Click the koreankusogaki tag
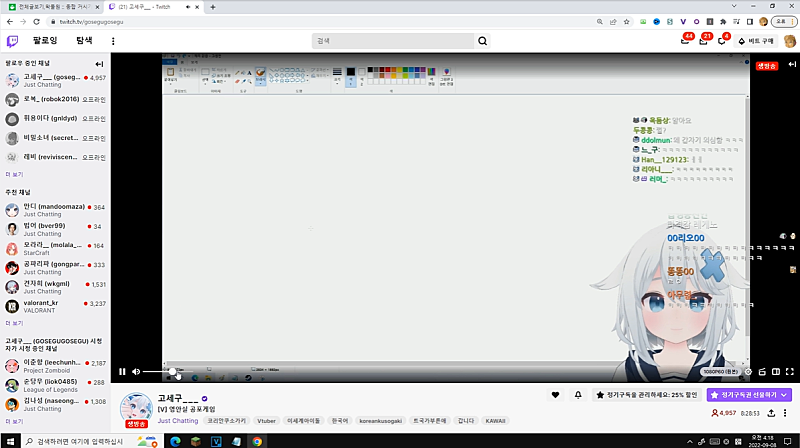 [380, 421]
